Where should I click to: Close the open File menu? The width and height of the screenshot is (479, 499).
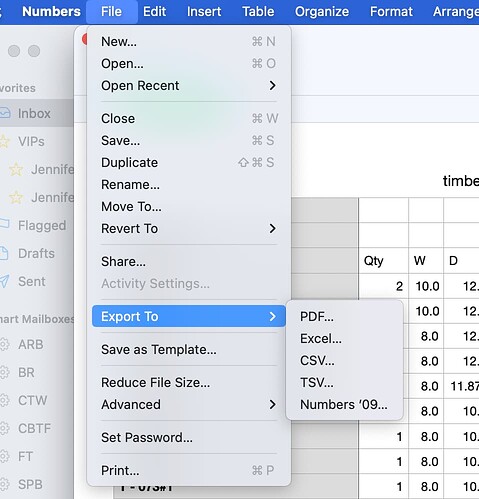[x=111, y=12]
